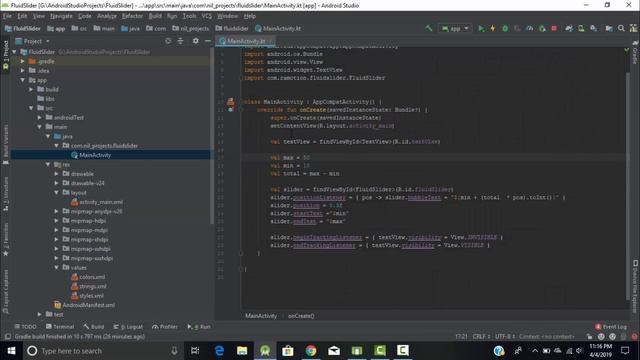Toggle the read-only lock icon in status bar

point(589,337)
